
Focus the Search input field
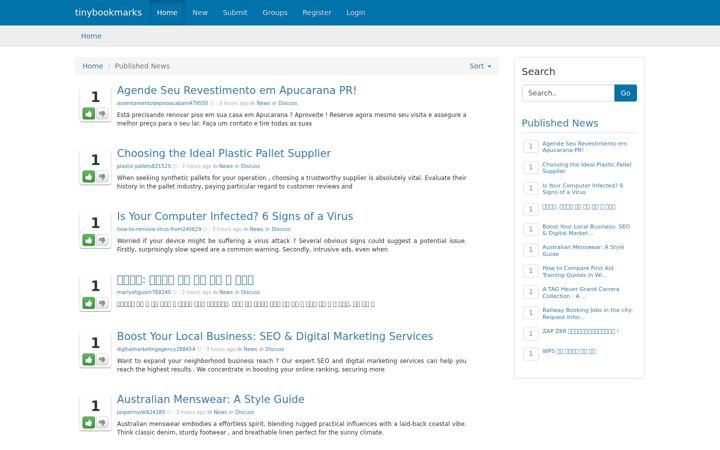click(568, 93)
